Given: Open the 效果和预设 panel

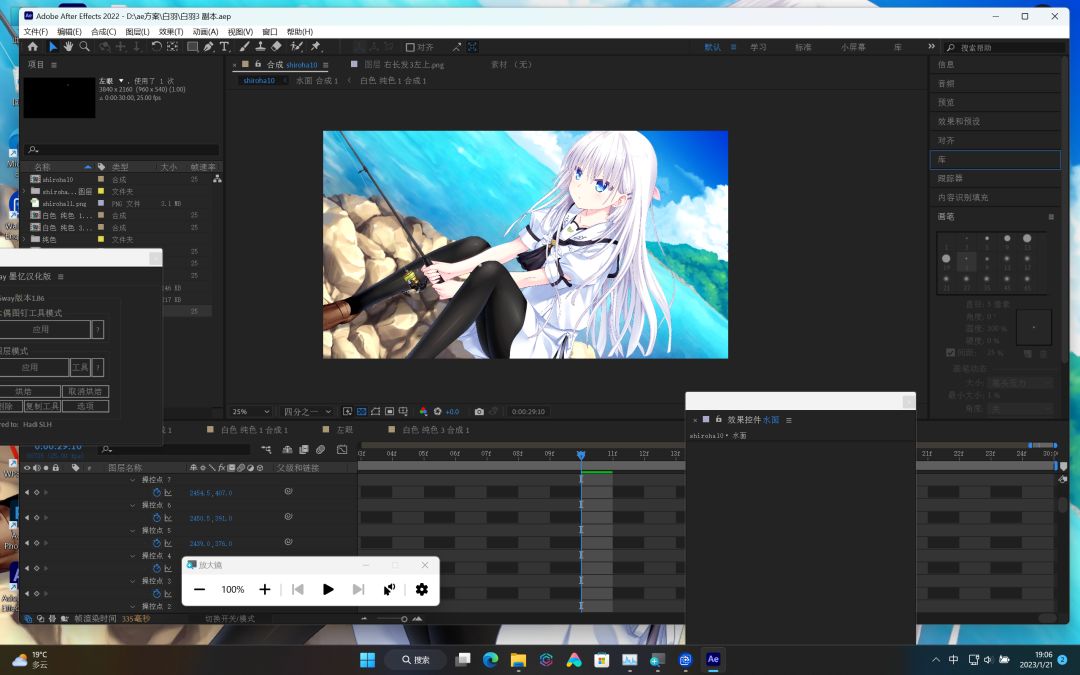Looking at the screenshot, I should [x=958, y=121].
